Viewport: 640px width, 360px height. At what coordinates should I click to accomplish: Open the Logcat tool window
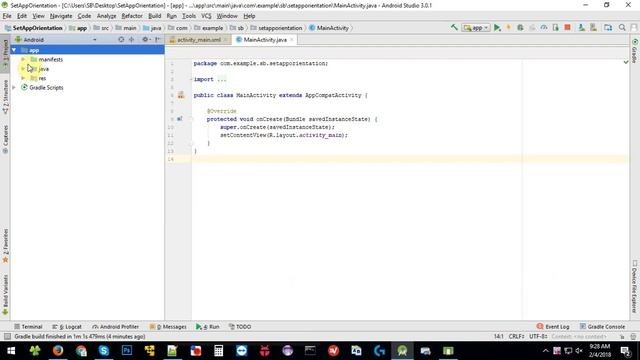pyautogui.click(x=67, y=327)
